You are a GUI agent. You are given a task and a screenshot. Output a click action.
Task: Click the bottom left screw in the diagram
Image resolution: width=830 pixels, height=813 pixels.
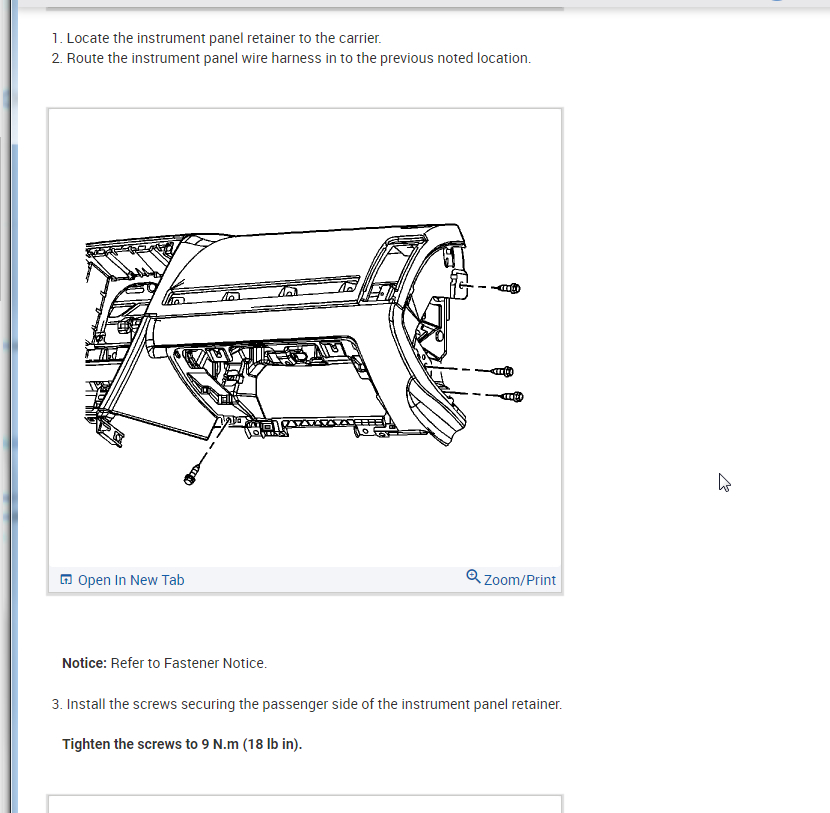coord(191,476)
